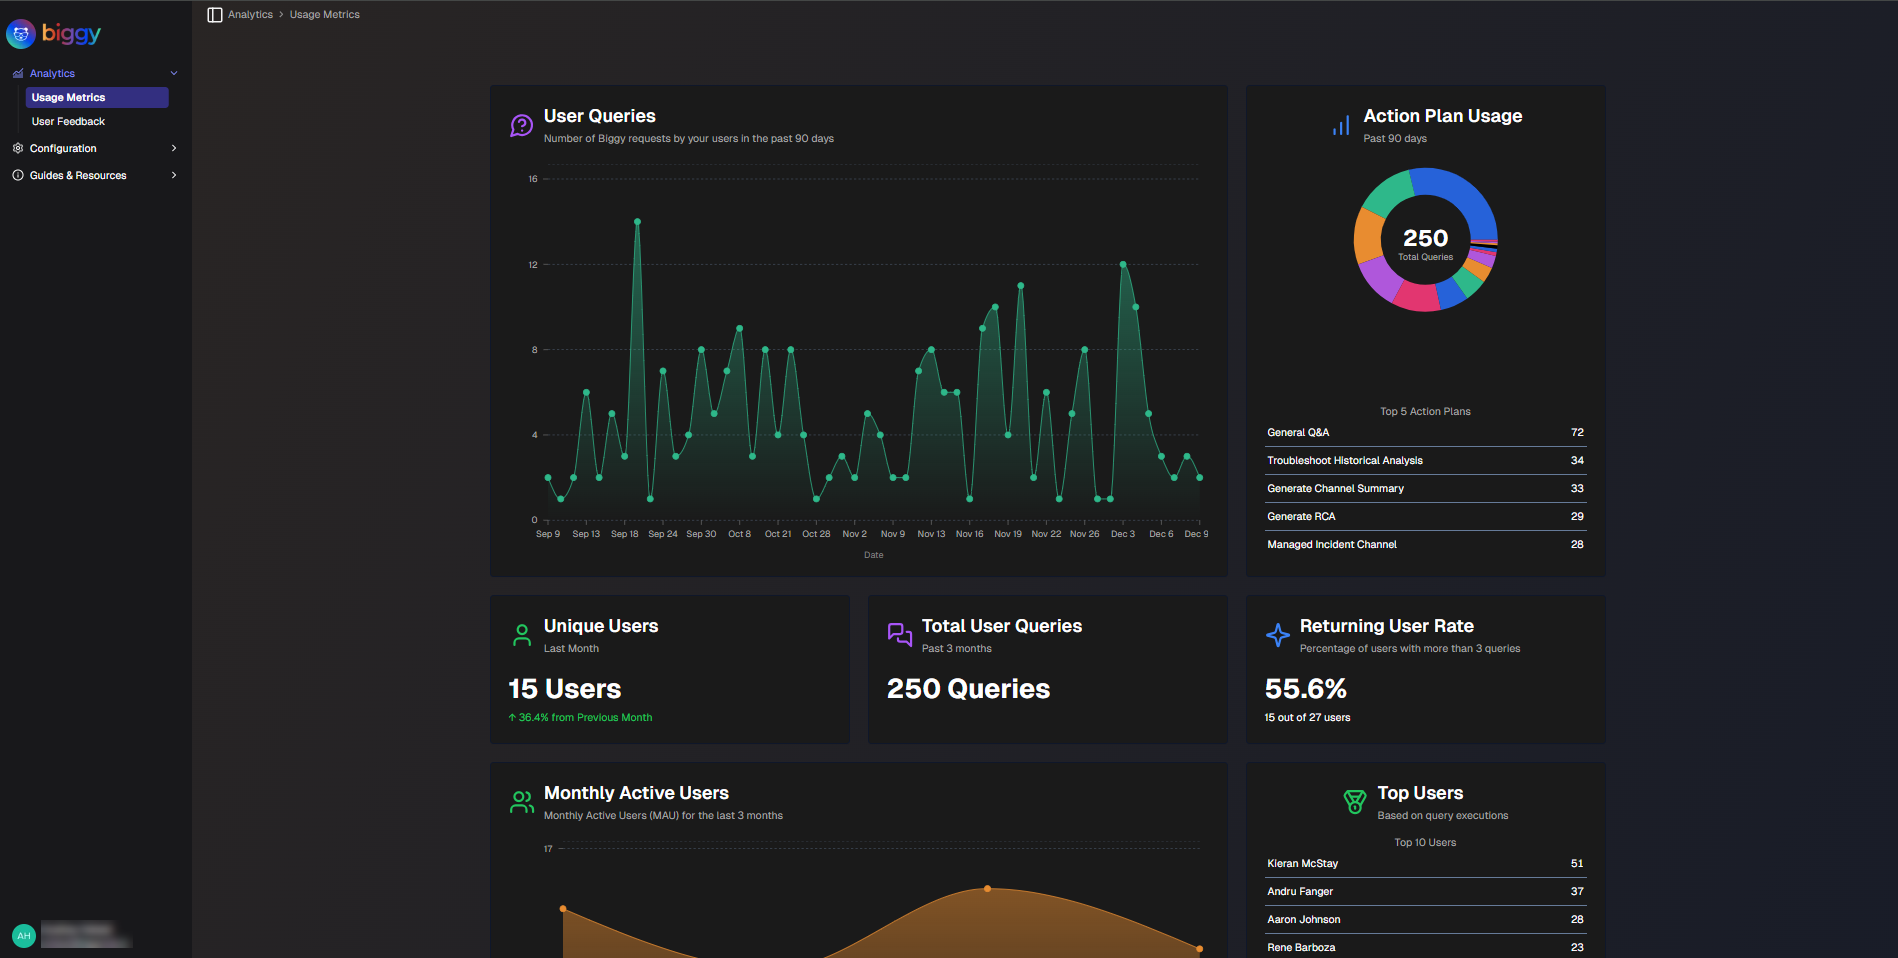Click the Returning User Rate sparkle icon
The width and height of the screenshot is (1898, 958).
[1277, 634]
